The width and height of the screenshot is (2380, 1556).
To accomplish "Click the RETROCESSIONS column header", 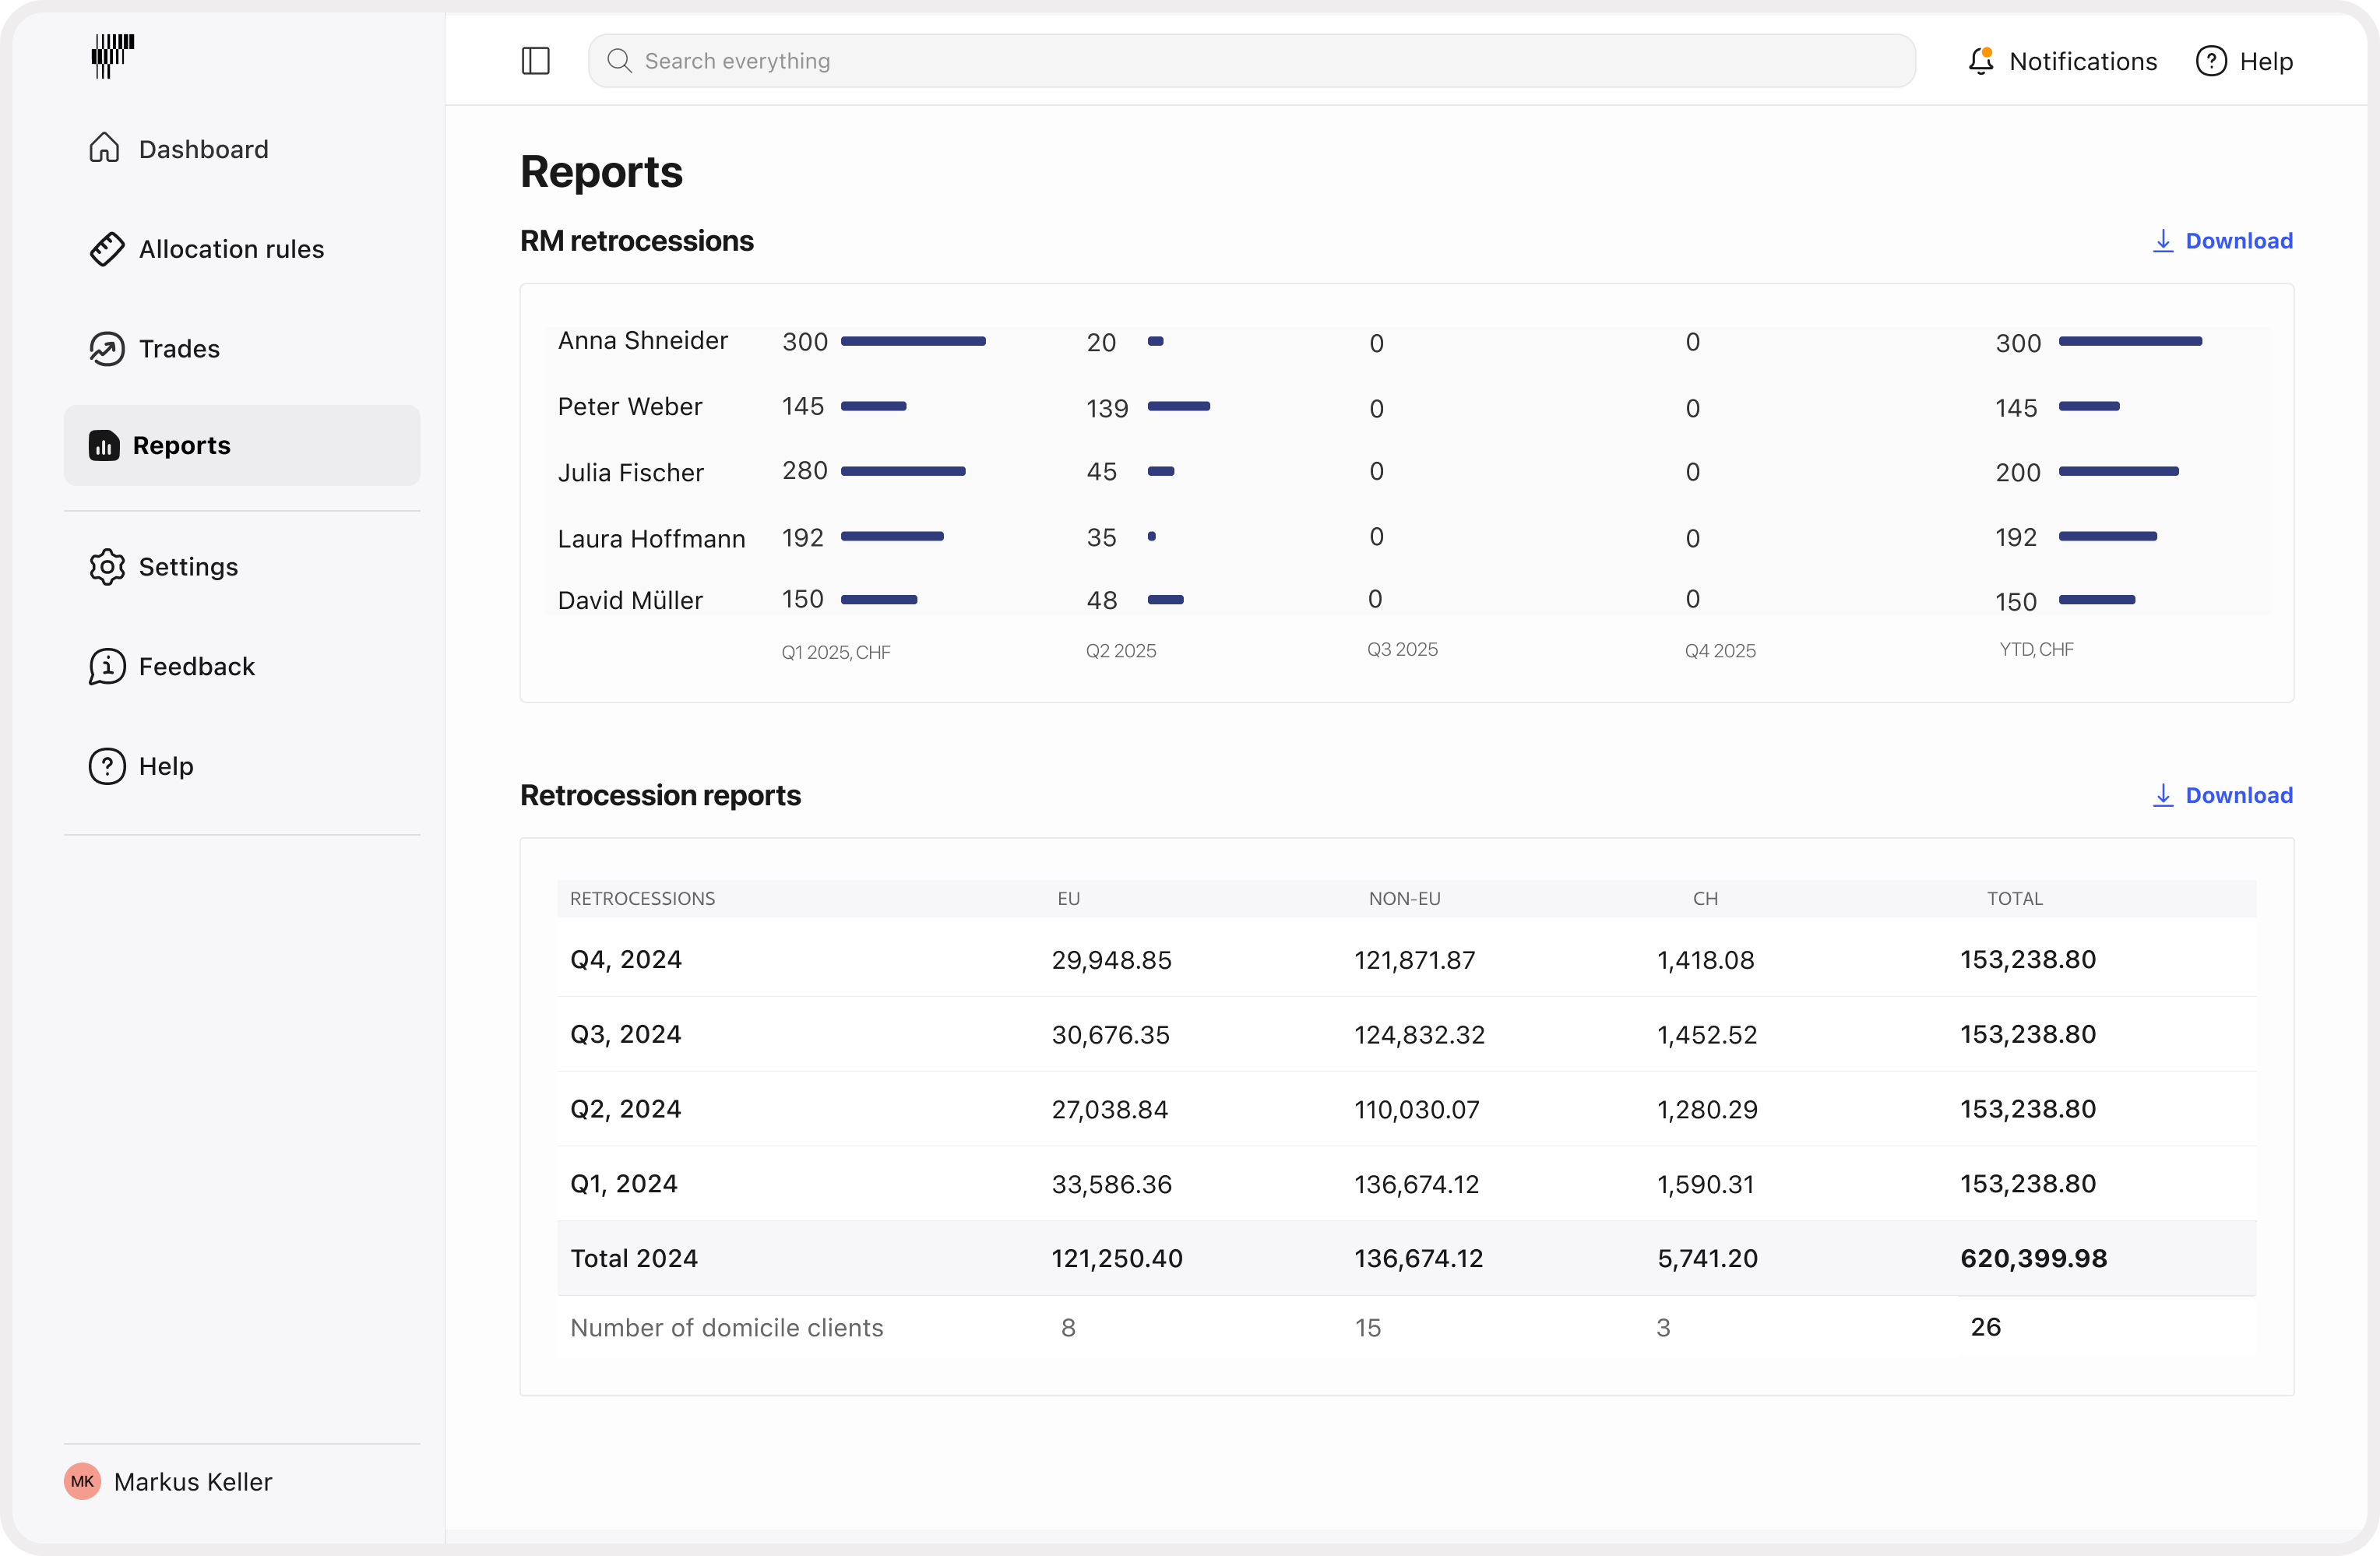I will (642, 898).
